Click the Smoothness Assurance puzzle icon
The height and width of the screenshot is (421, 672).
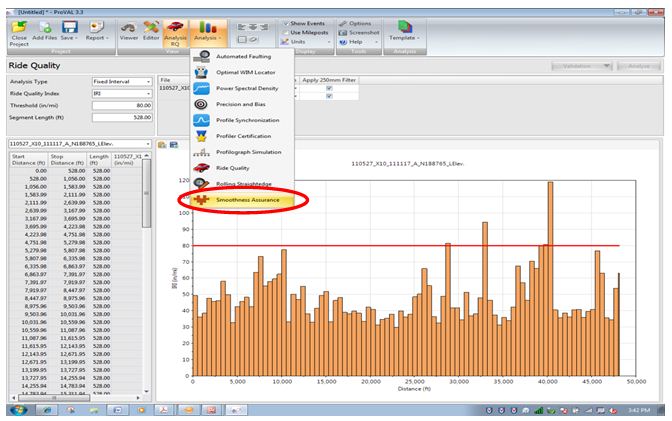(201, 200)
